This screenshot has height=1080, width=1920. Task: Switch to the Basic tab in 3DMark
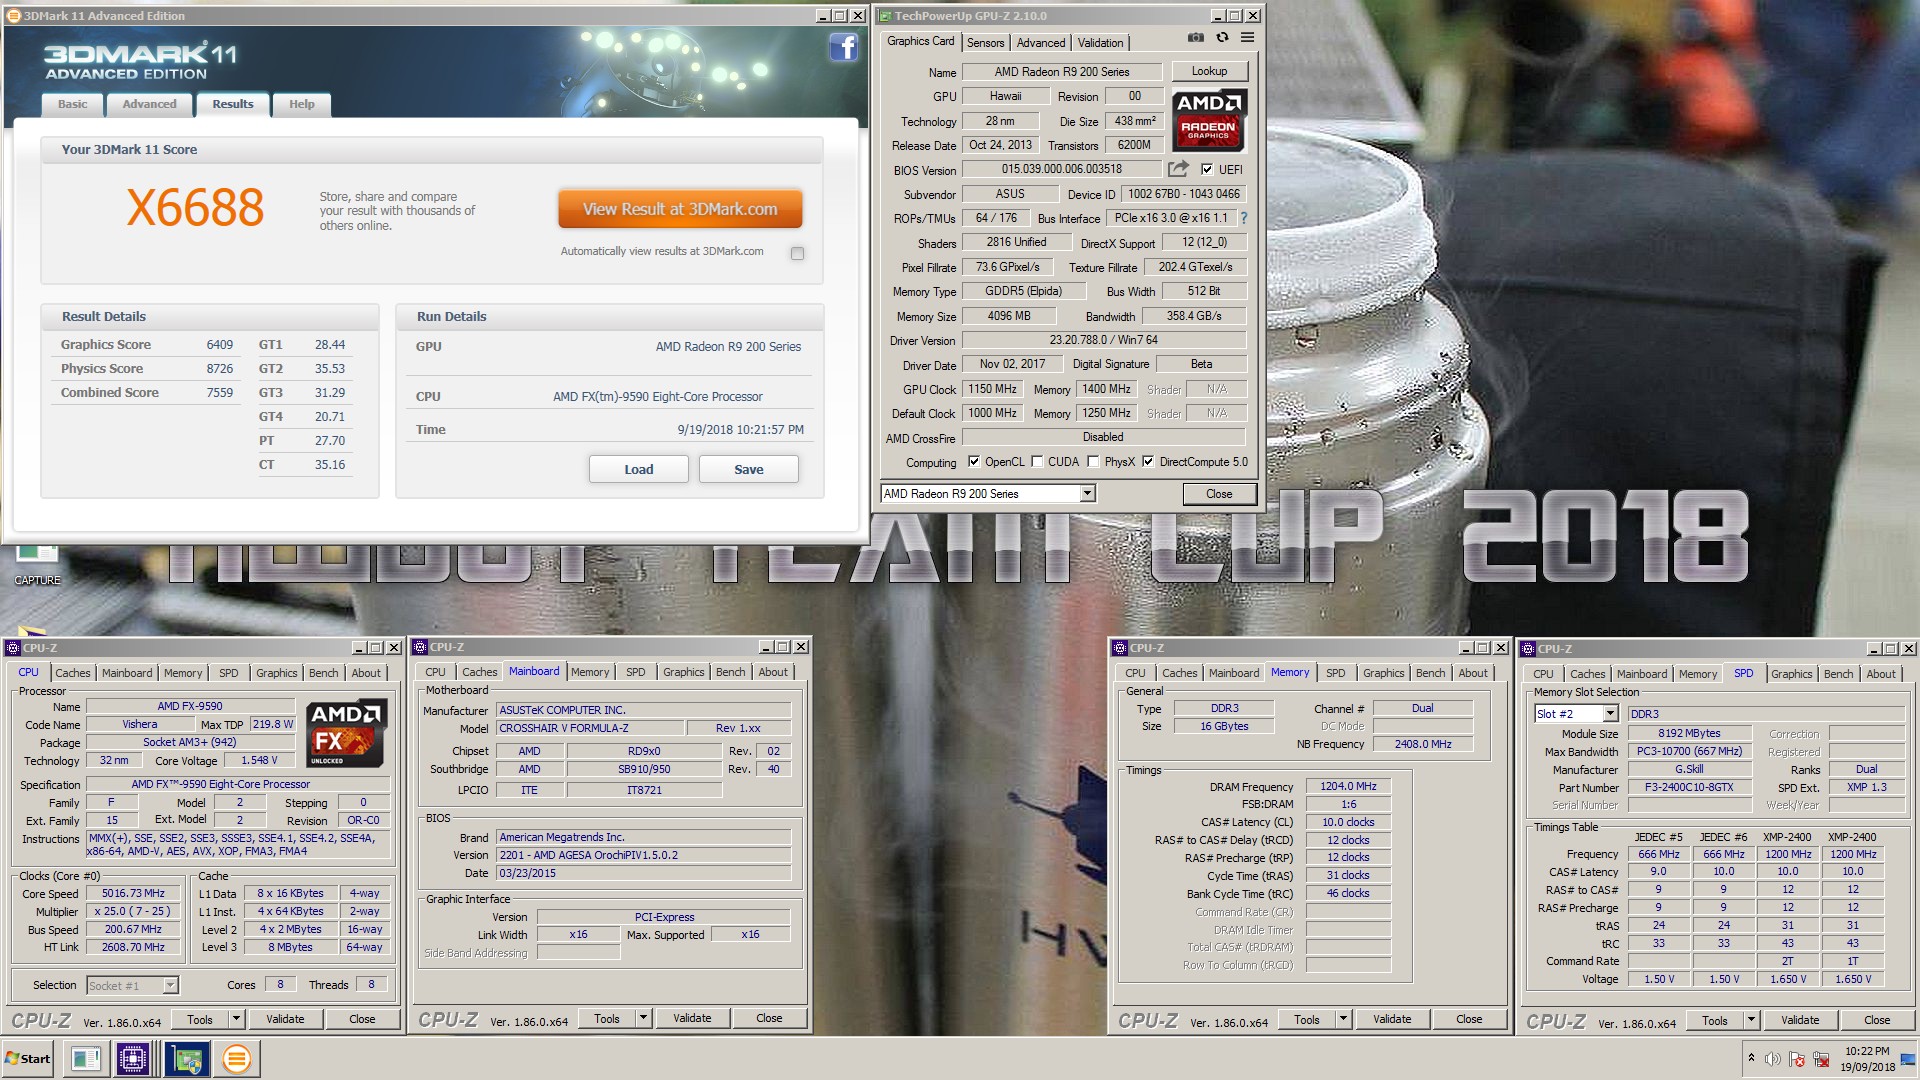pyautogui.click(x=72, y=104)
